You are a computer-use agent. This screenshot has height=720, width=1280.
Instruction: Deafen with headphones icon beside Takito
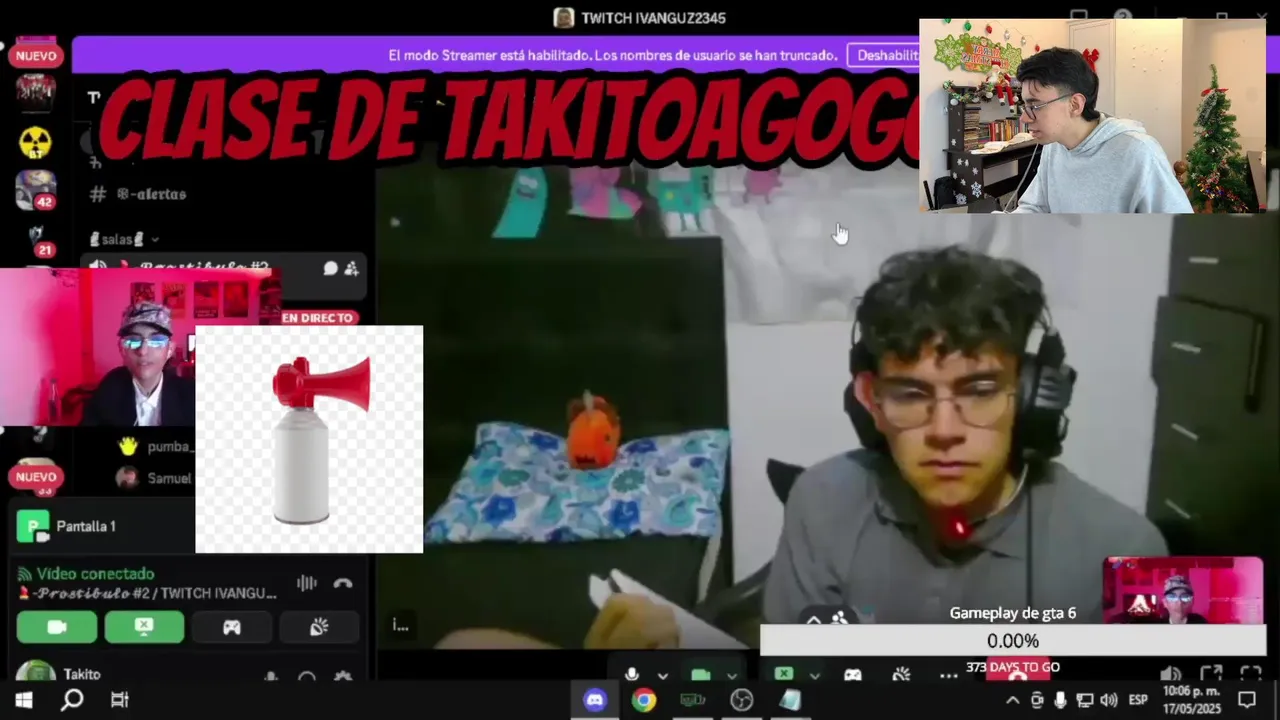coord(307,677)
